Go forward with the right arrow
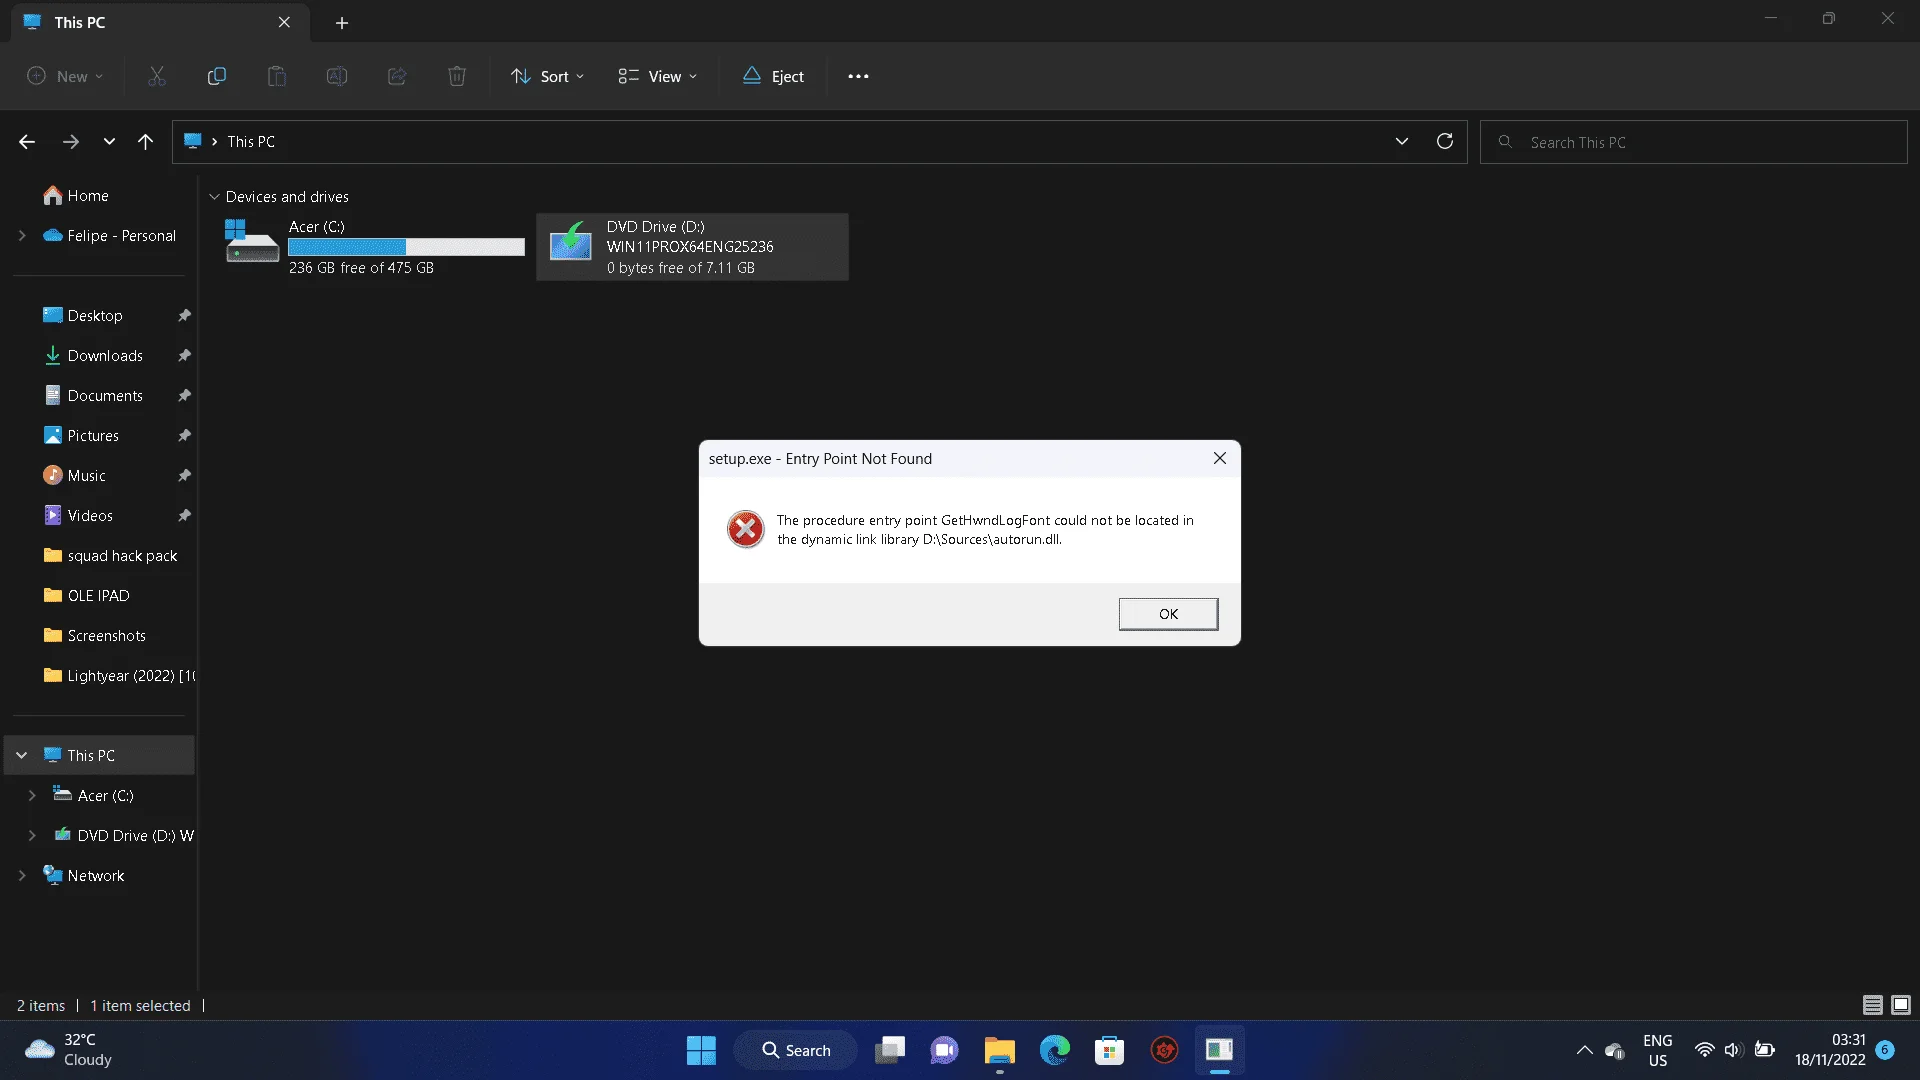Screen dimensions: 1920x1080 [x=70, y=142]
